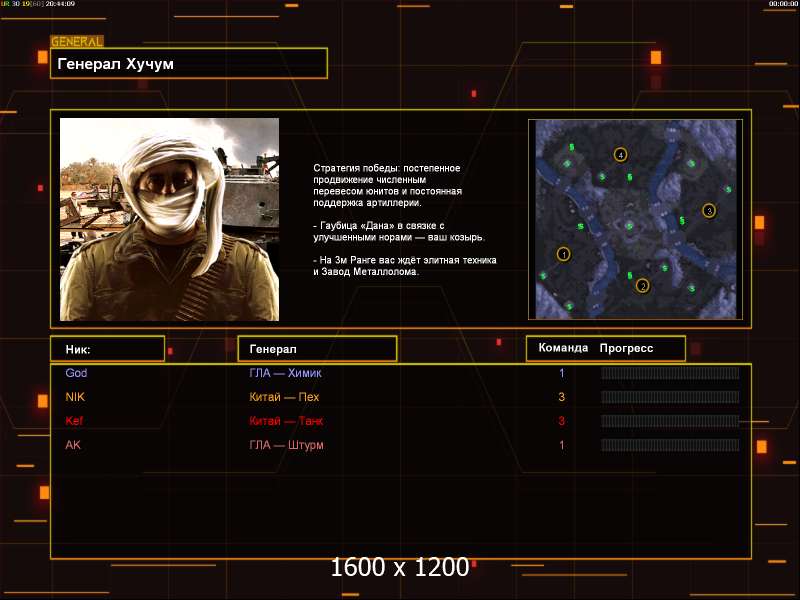
Task: Select start position 3 circle on map
Action: (x=709, y=210)
